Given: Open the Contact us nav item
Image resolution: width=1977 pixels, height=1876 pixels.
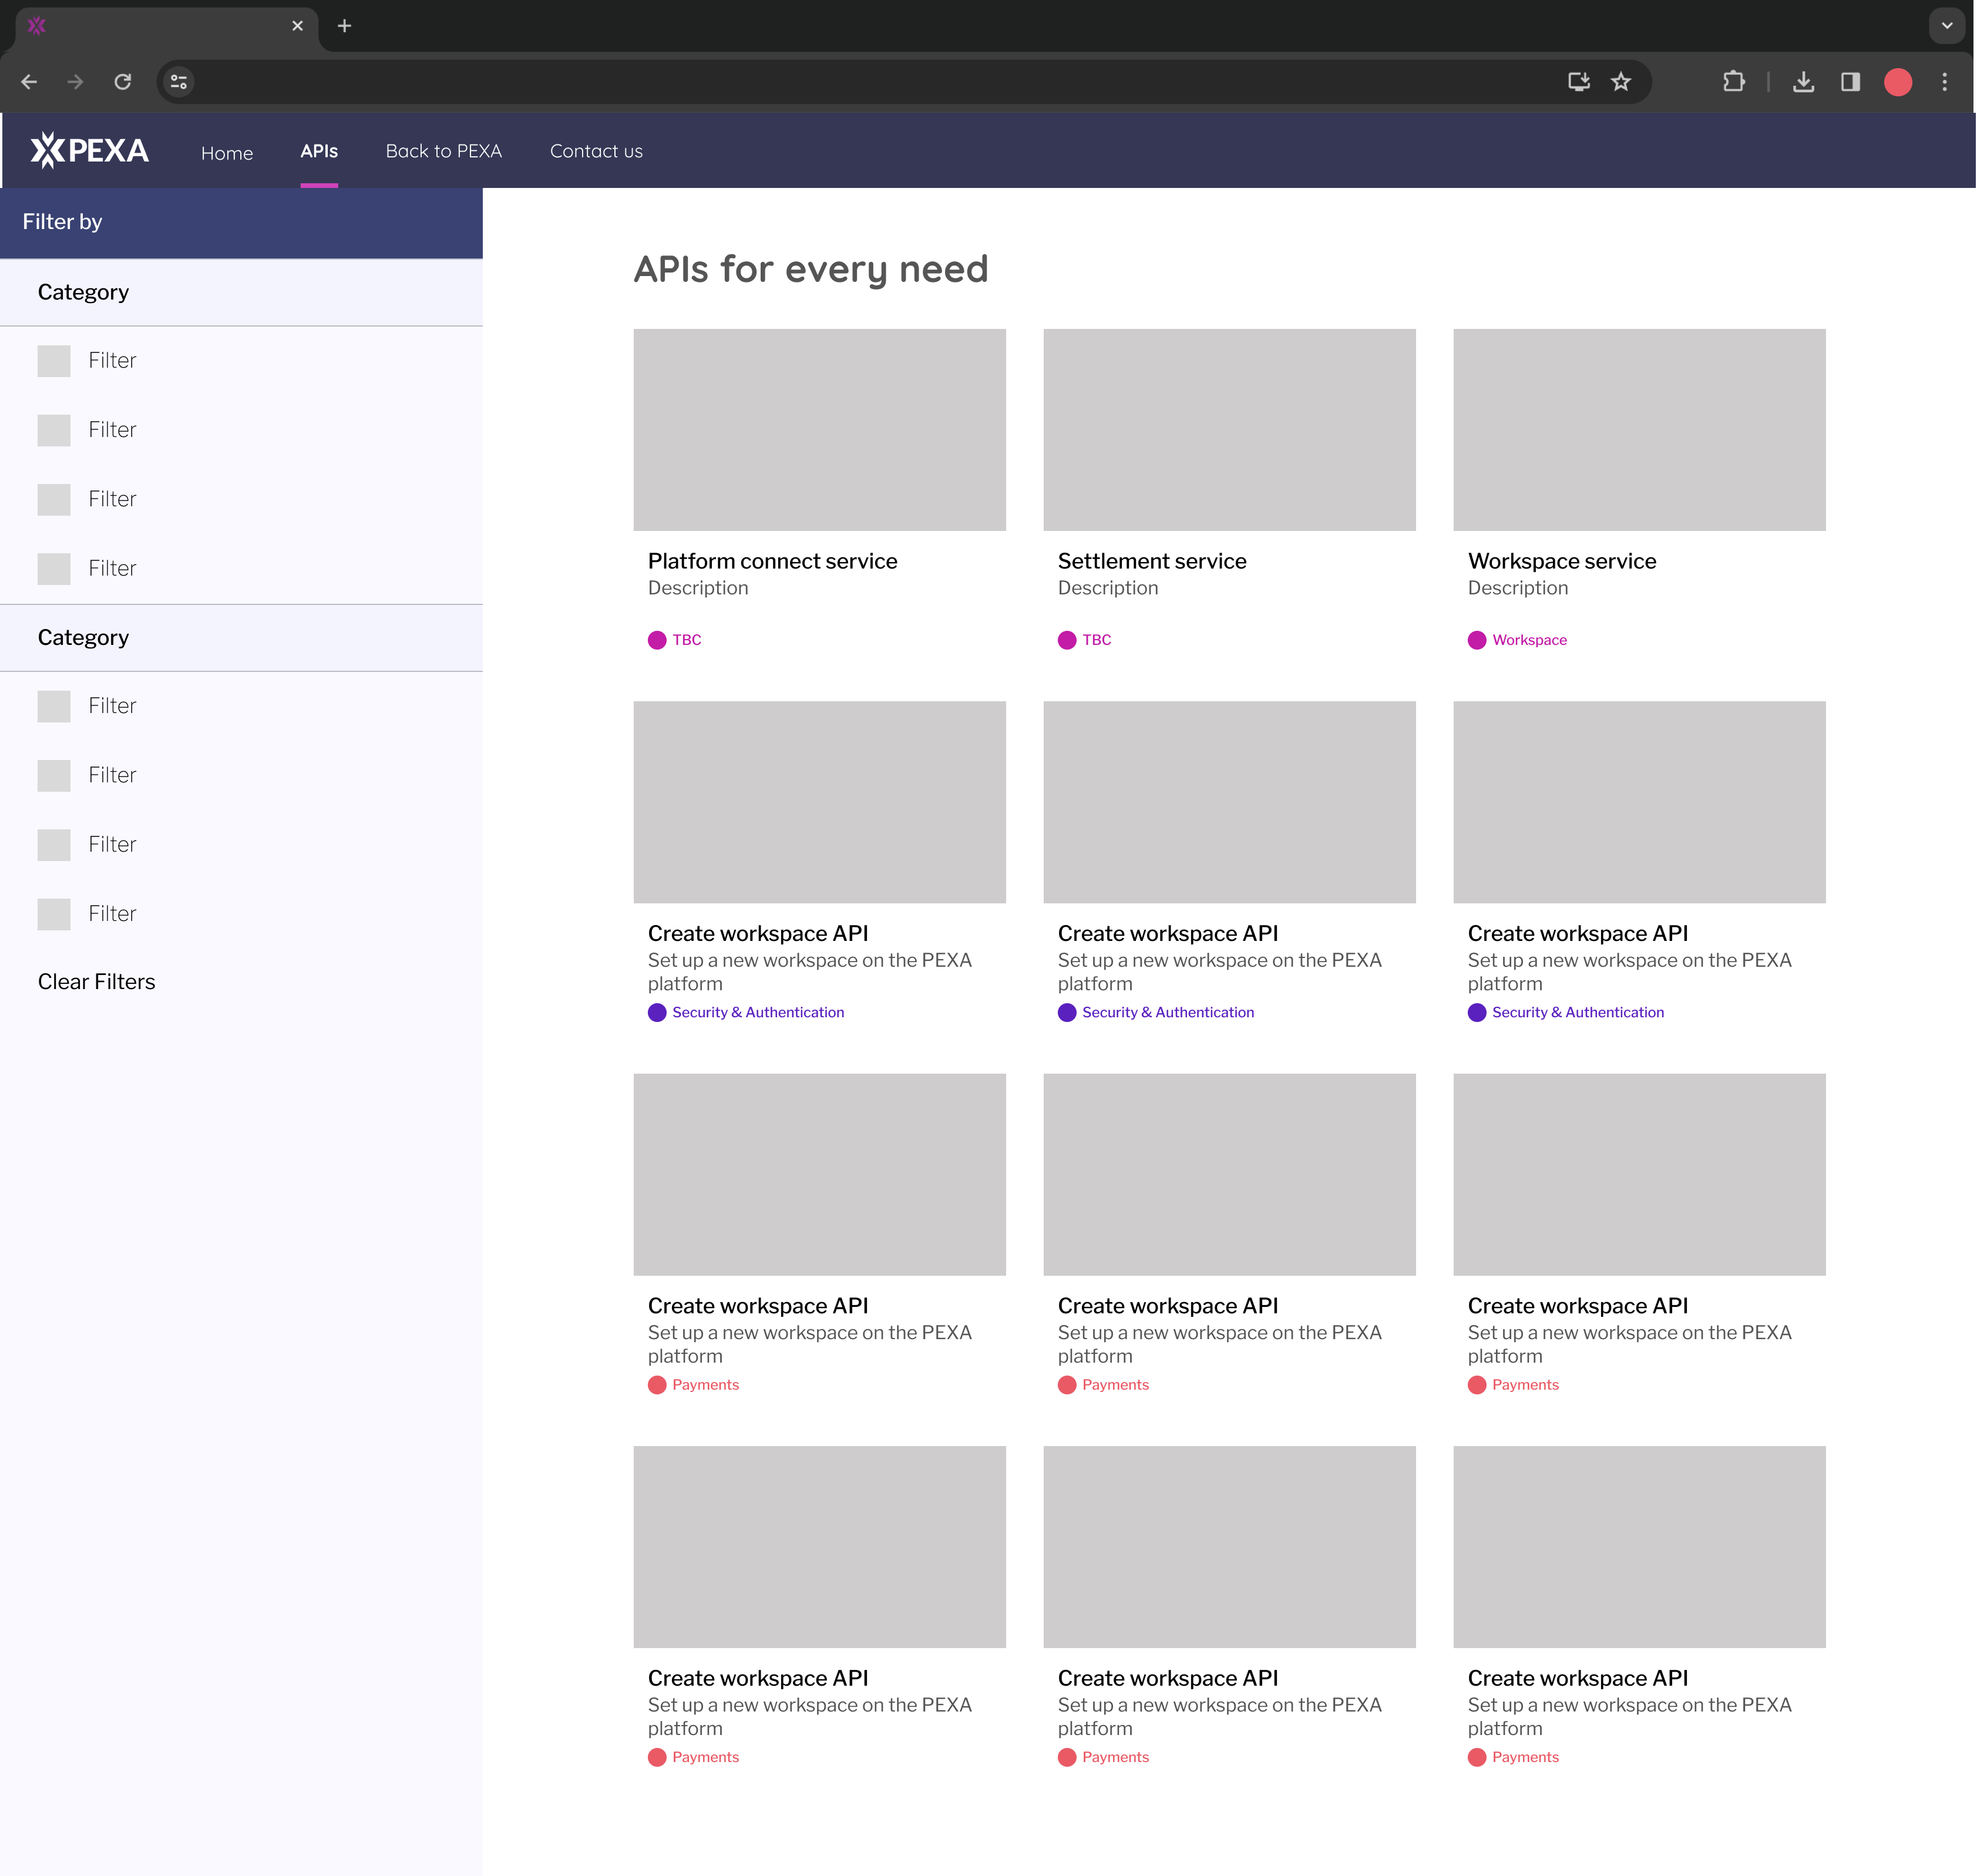Looking at the screenshot, I should pos(596,151).
